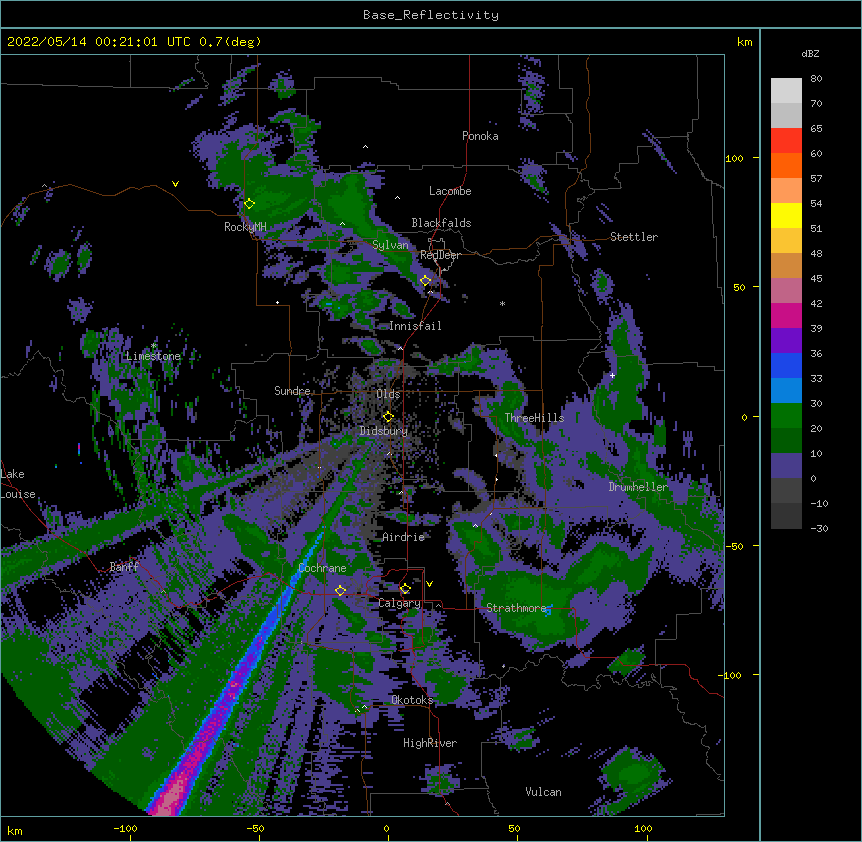Click the Lake Louise label

pyautogui.click(x=18, y=484)
